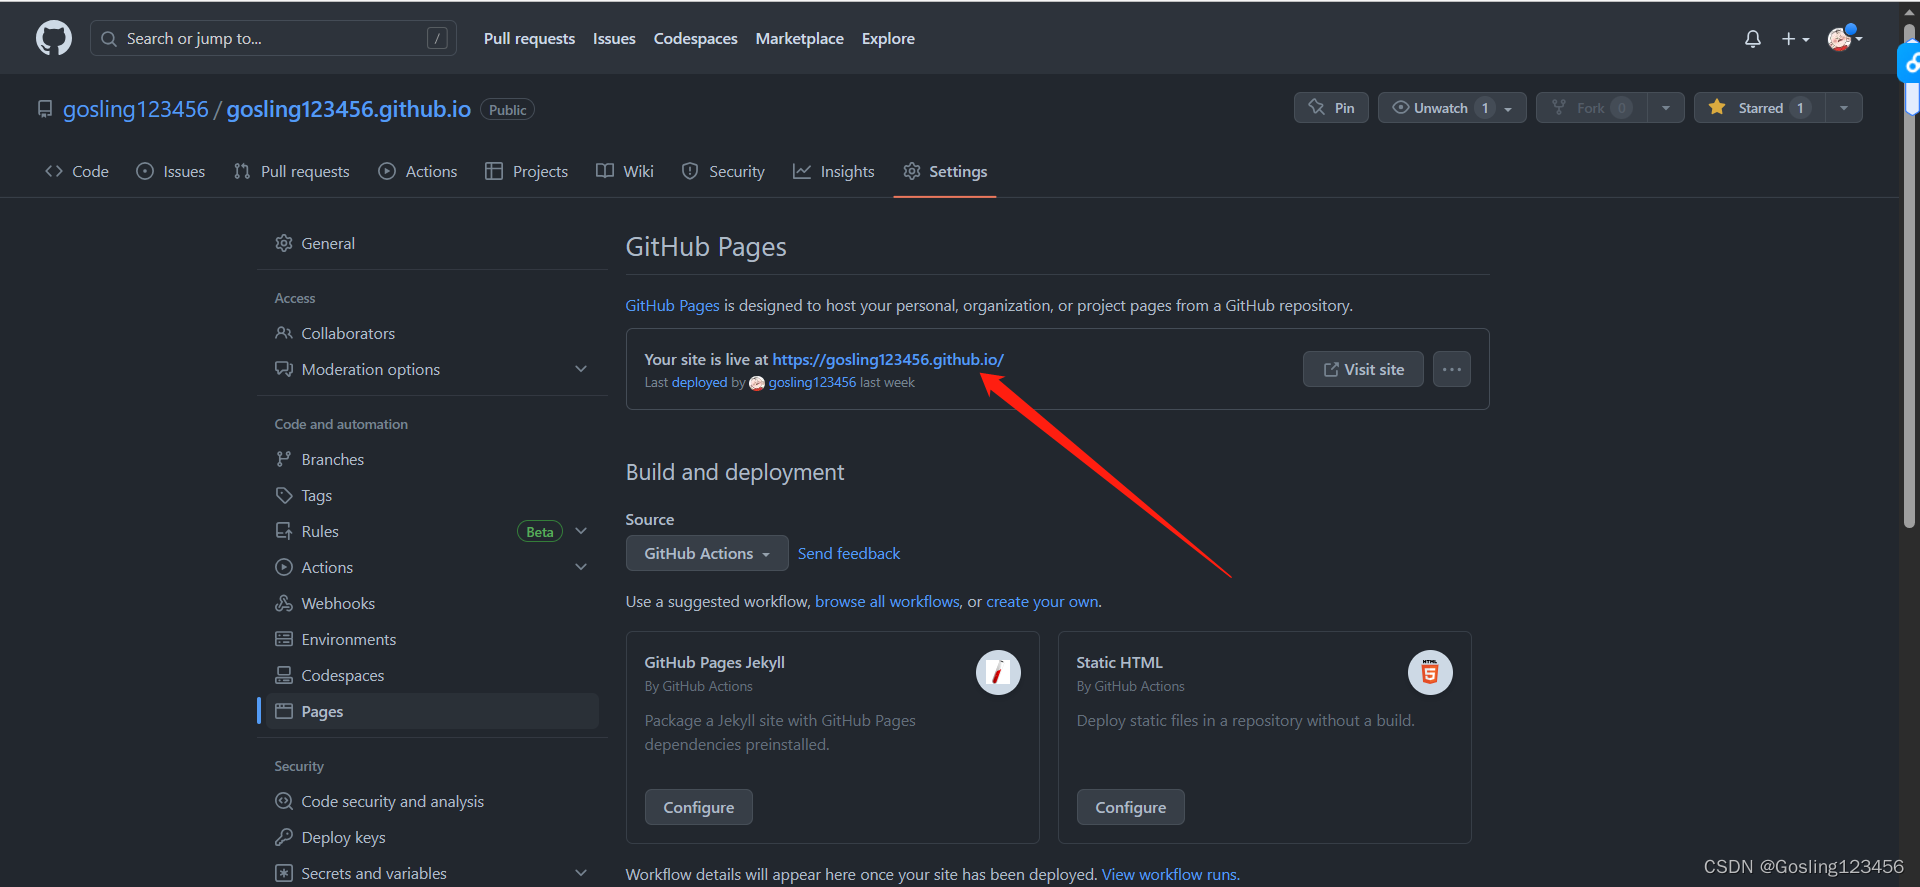Click the Rules Beta badge
This screenshot has width=1920, height=887.
(540, 532)
